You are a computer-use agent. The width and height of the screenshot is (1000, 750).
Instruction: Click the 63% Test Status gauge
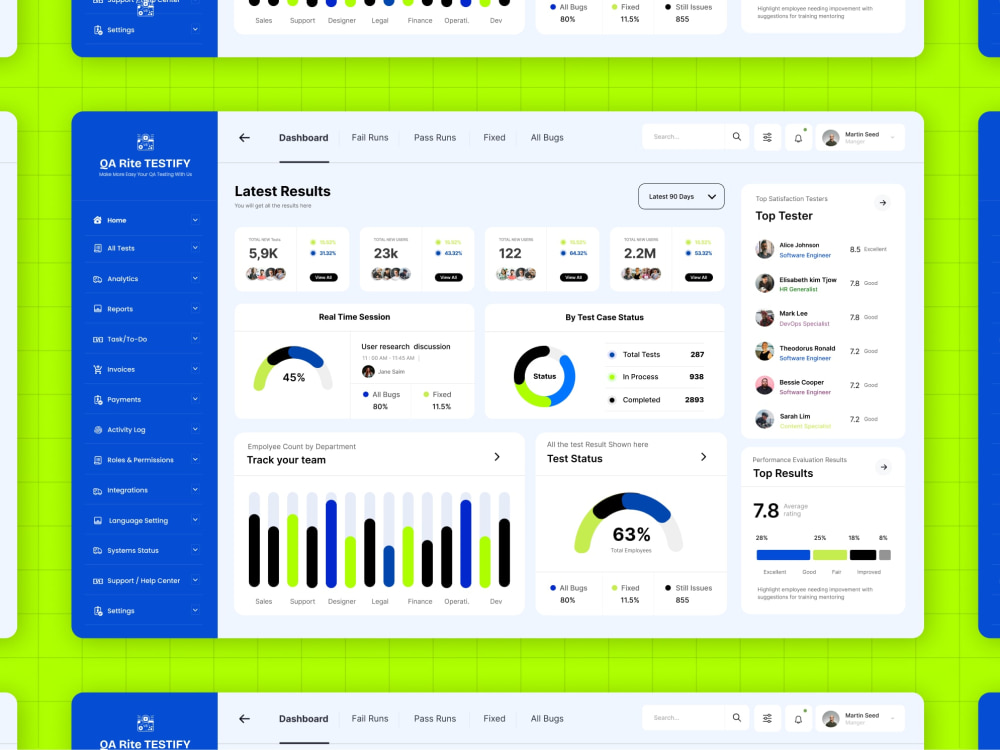coord(629,523)
